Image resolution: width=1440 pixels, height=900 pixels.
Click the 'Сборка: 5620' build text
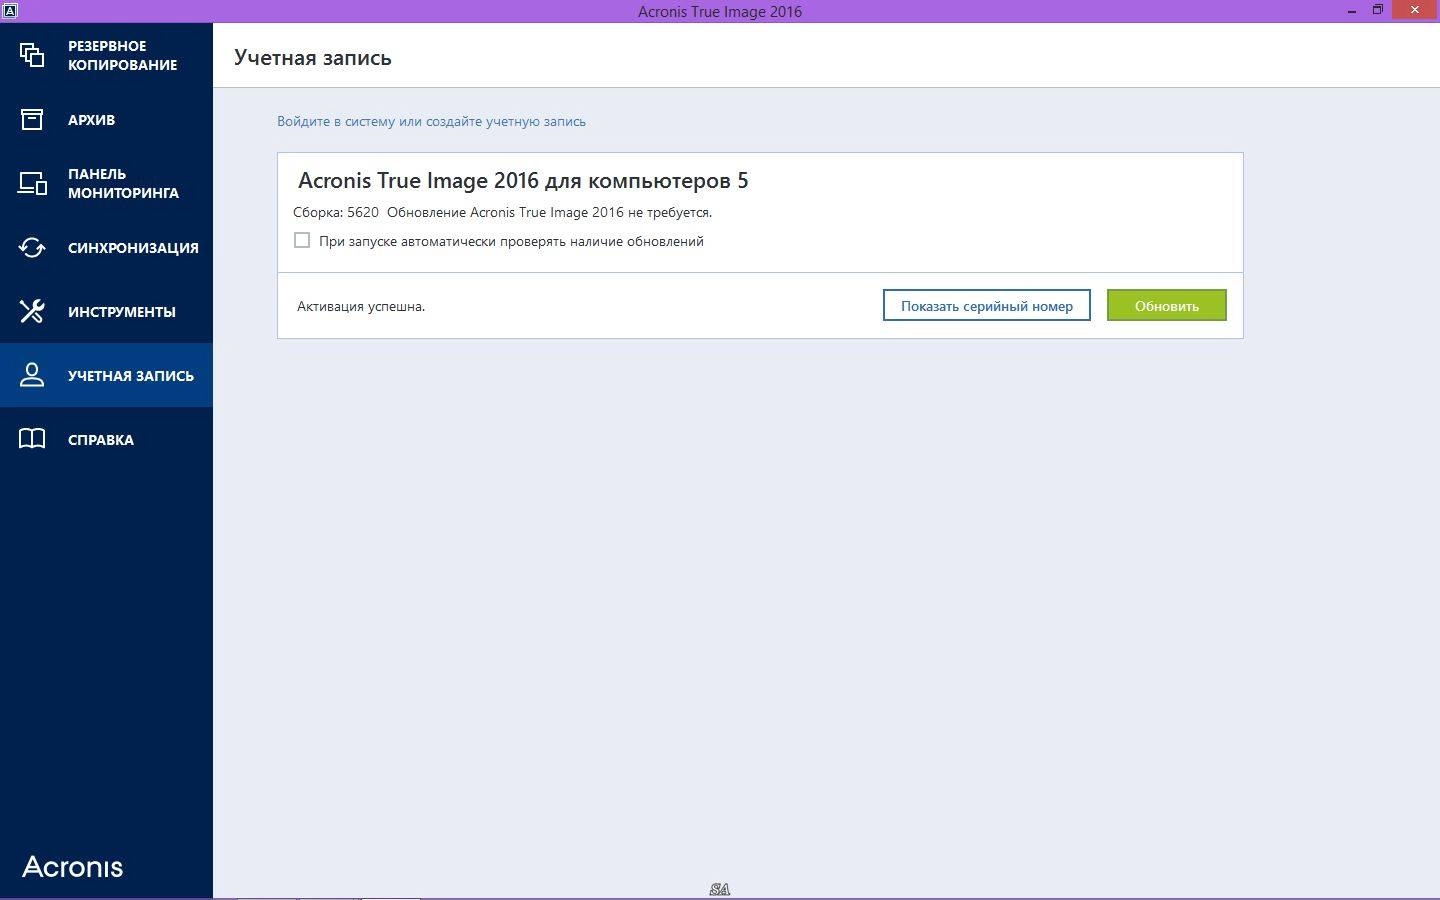pyautogui.click(x=336, y=212)
